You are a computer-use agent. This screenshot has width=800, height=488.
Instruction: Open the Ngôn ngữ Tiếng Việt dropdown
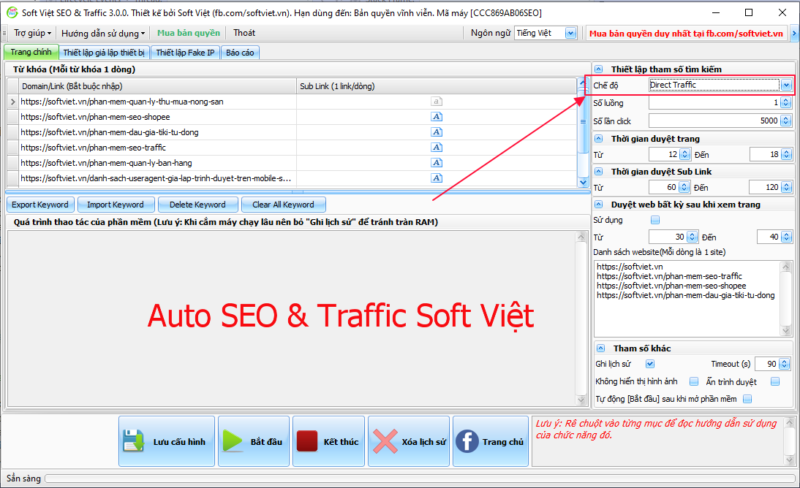tap(570, 33)
